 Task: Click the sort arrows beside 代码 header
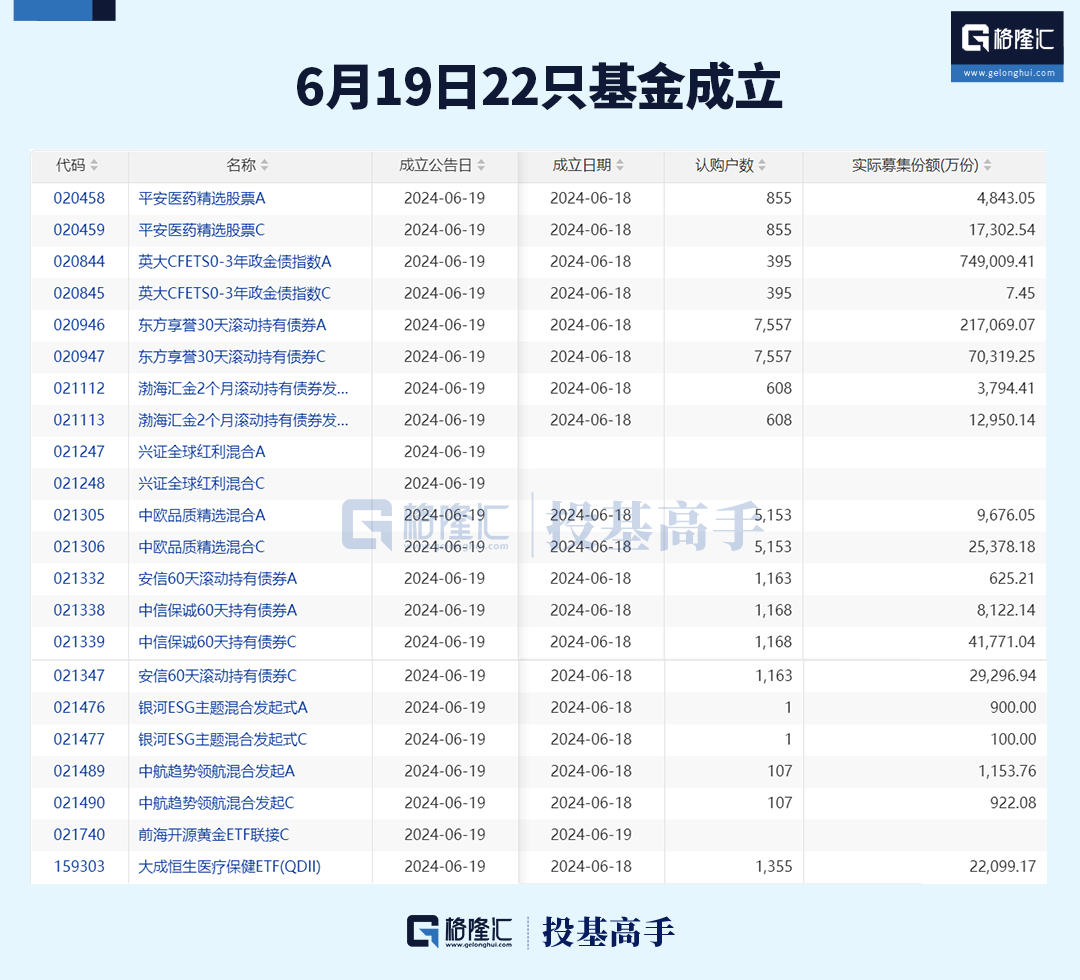(94, 166)
